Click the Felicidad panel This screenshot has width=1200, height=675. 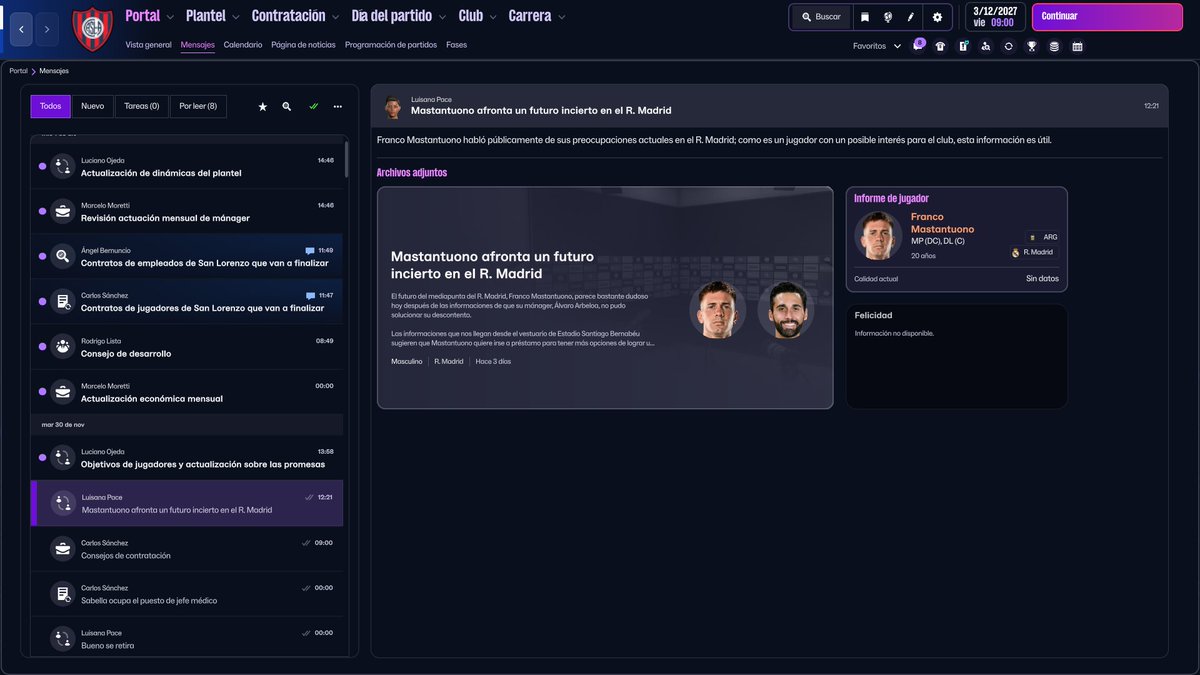[x=956, y=356]
